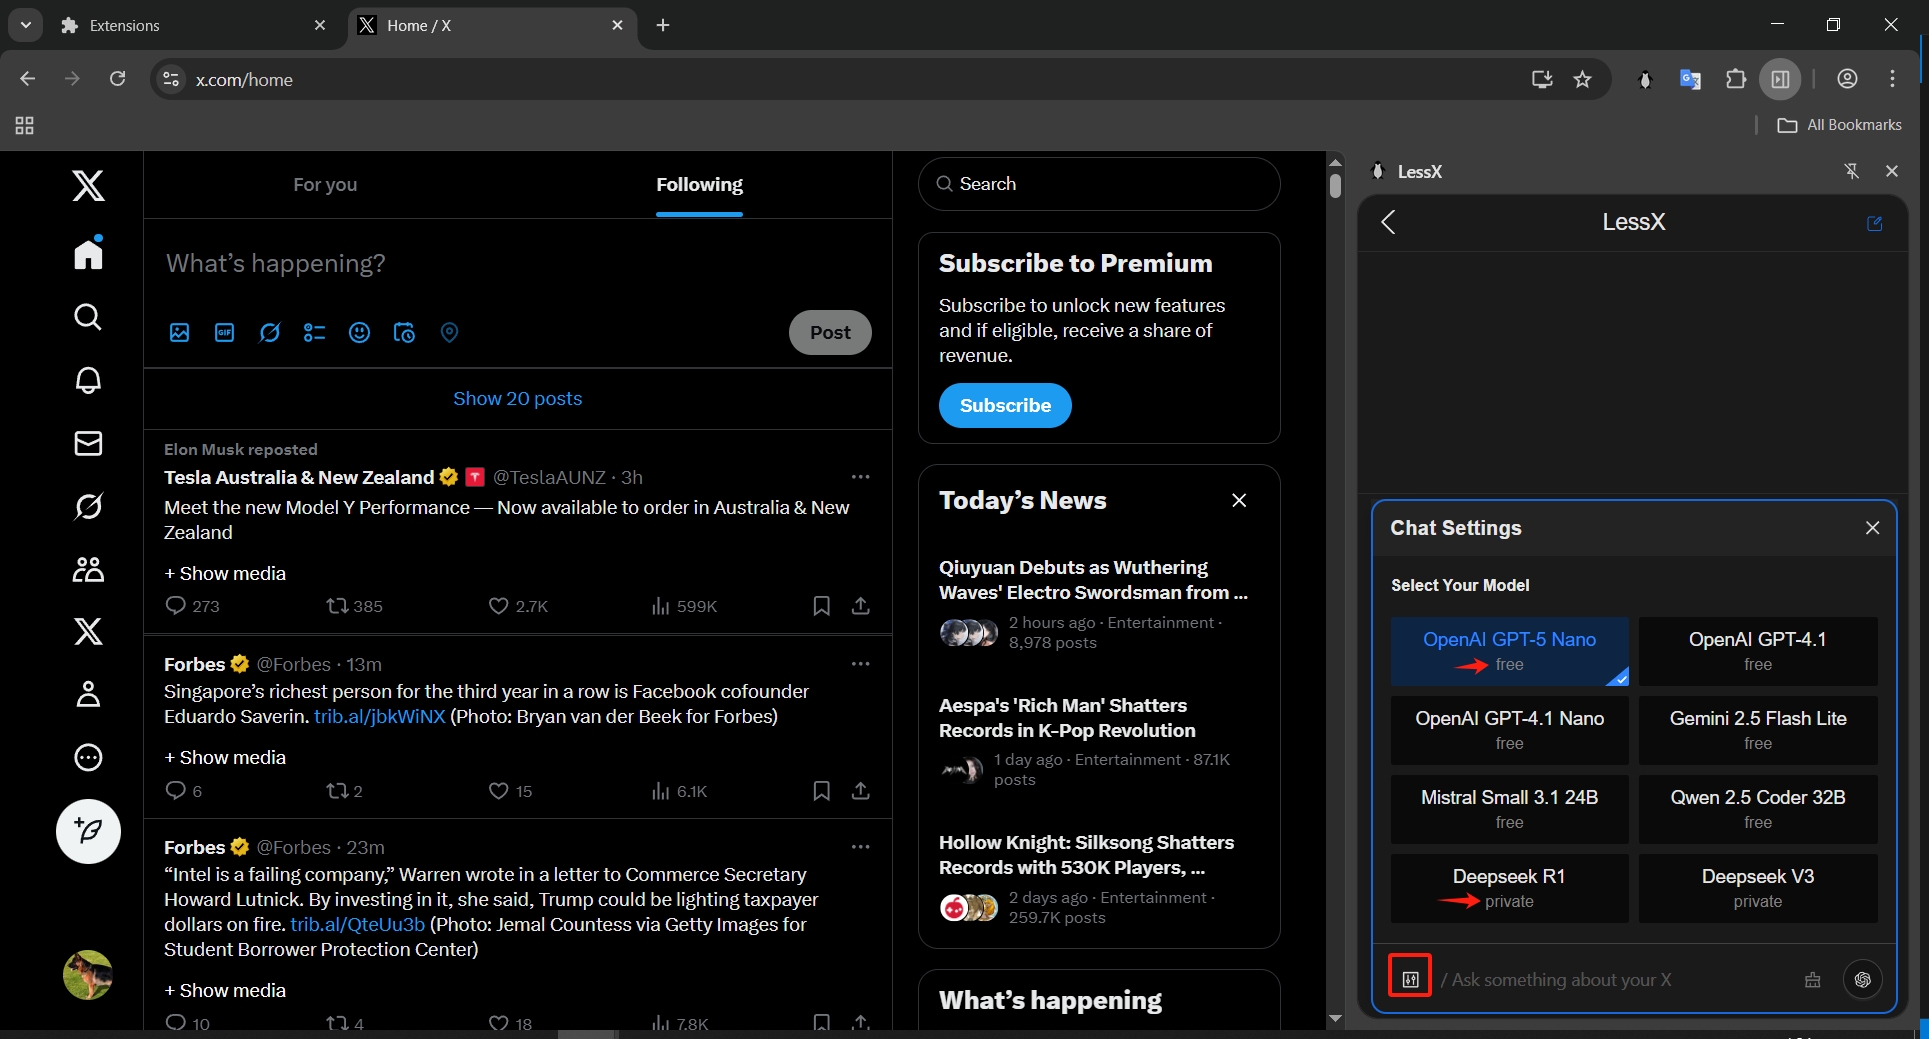Image resolution: width=1929 pixels, height=1039 pixels.
Task: Add a poll to new post
Action: [x=314, y=333]
